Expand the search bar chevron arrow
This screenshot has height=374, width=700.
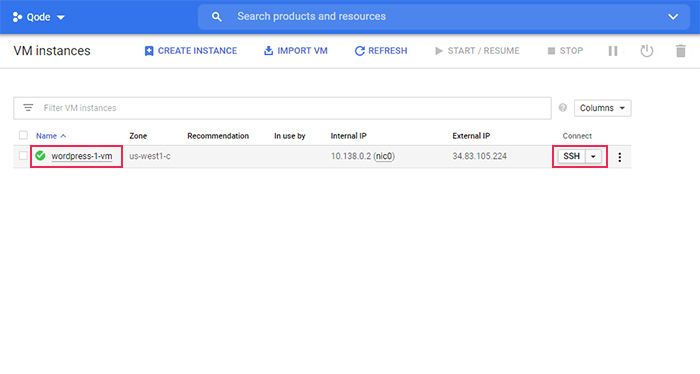tap(673, 17)
